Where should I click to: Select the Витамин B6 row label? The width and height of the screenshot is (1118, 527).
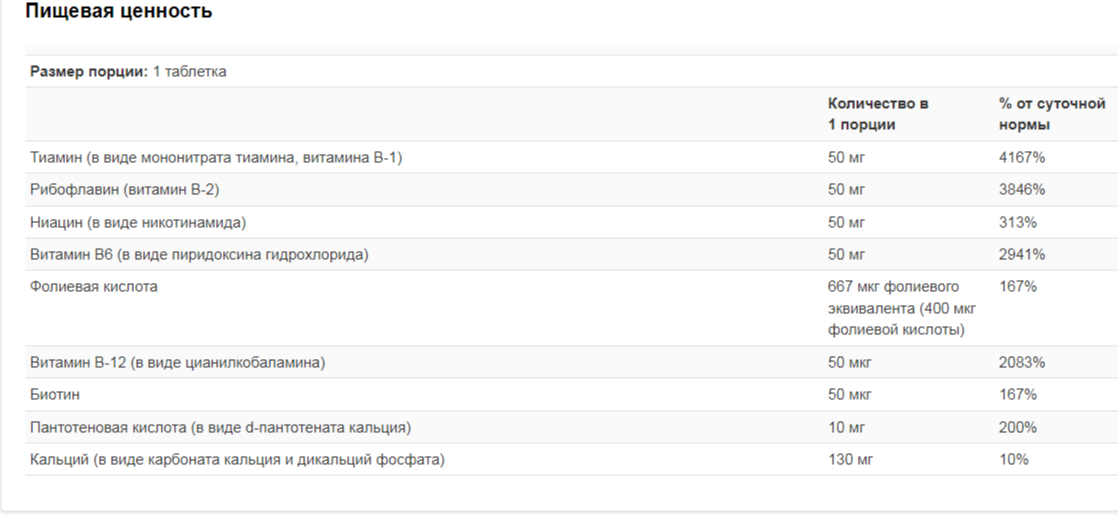(x=199, y=255)
